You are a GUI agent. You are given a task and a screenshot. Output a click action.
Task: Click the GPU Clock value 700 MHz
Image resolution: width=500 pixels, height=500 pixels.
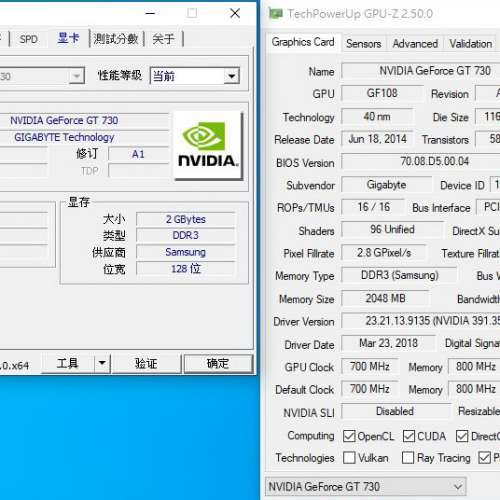(x=370, y=367)
